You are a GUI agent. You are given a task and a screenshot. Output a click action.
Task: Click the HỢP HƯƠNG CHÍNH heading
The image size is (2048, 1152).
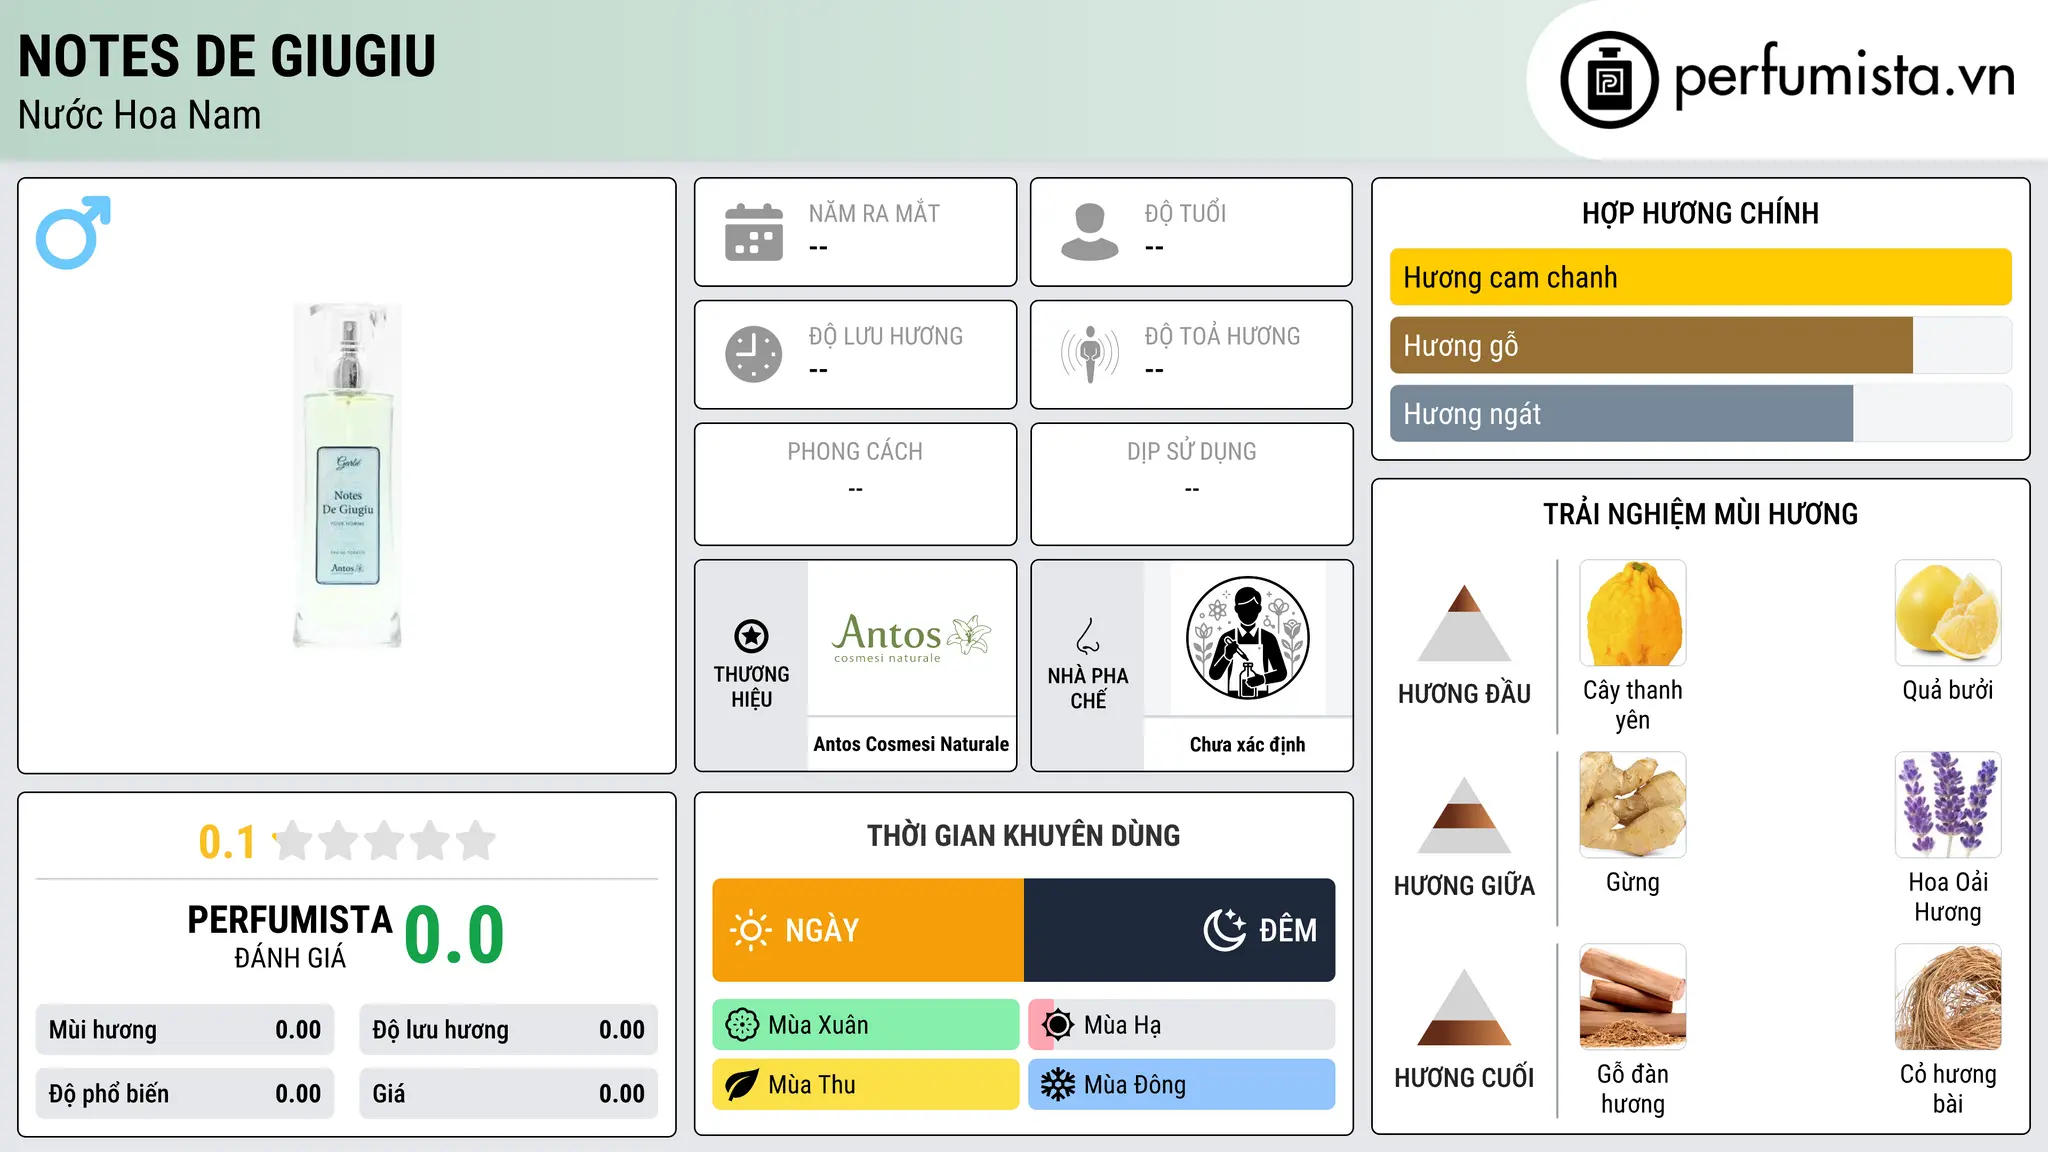click(1700, 213)
